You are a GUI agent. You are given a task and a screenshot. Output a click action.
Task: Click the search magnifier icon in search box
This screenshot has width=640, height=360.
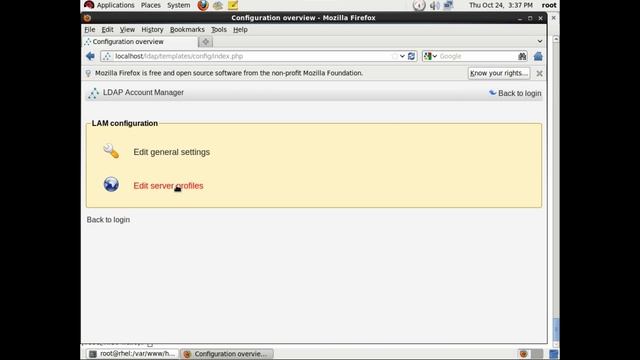pyautogui.click(x=522, y=56)
